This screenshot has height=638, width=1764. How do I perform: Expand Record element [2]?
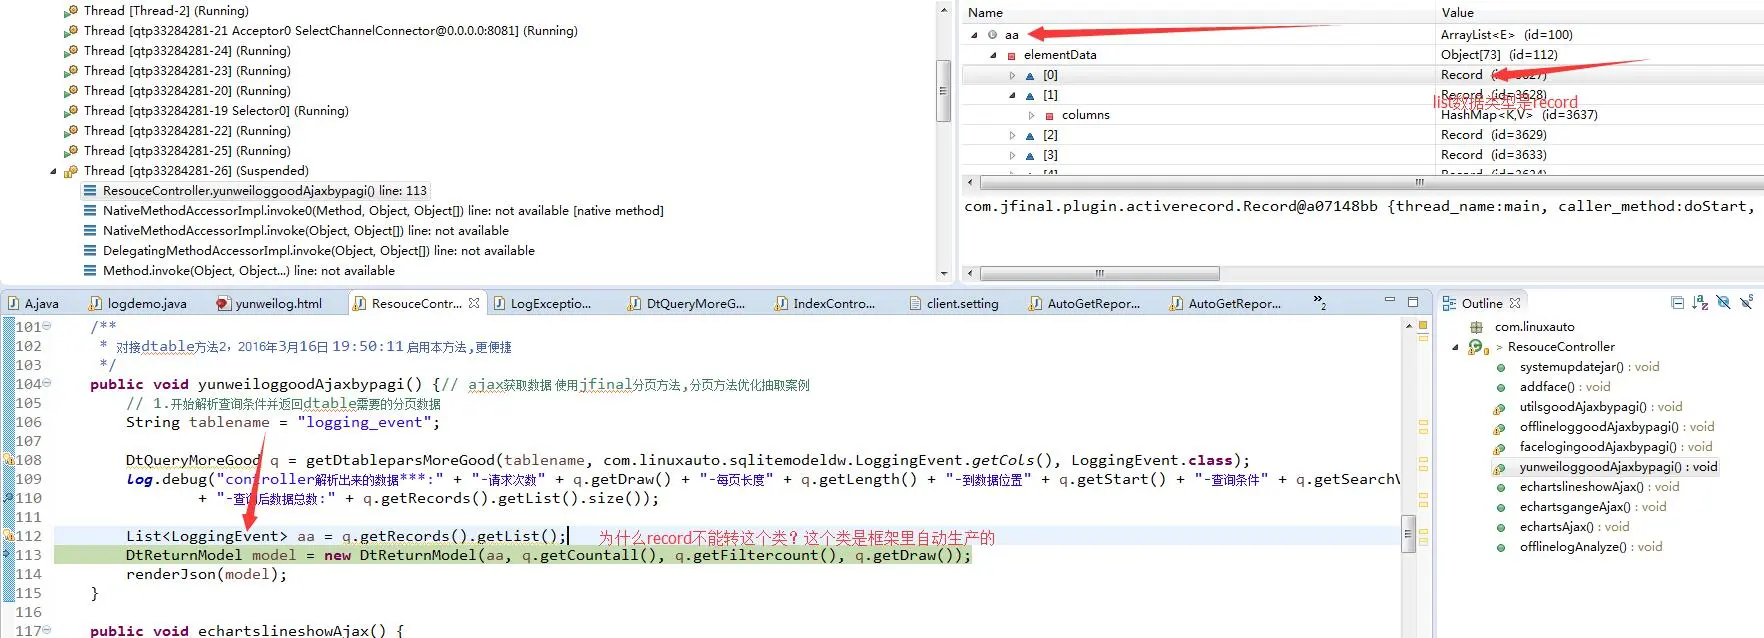pyautogui.click(x=1012, y=135)
